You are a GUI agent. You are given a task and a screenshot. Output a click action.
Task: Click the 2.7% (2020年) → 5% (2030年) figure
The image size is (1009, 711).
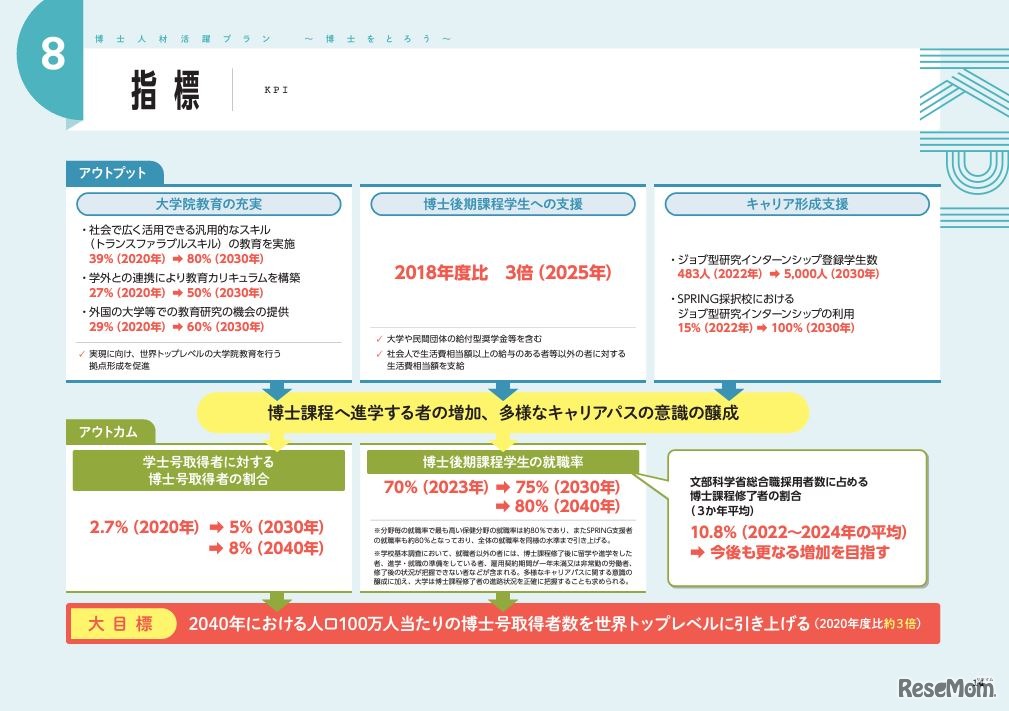tap(207, 528)
